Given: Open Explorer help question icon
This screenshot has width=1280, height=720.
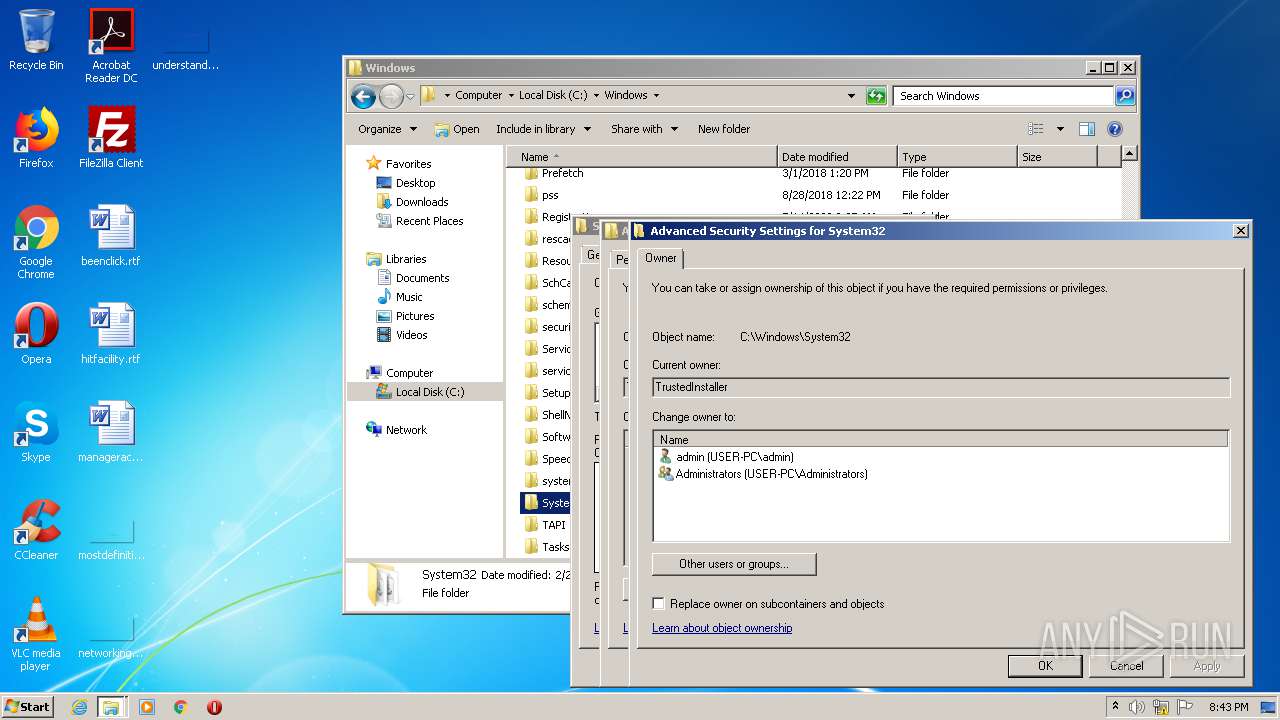Looking at the screenshot, I should [x=1115, y=129].
